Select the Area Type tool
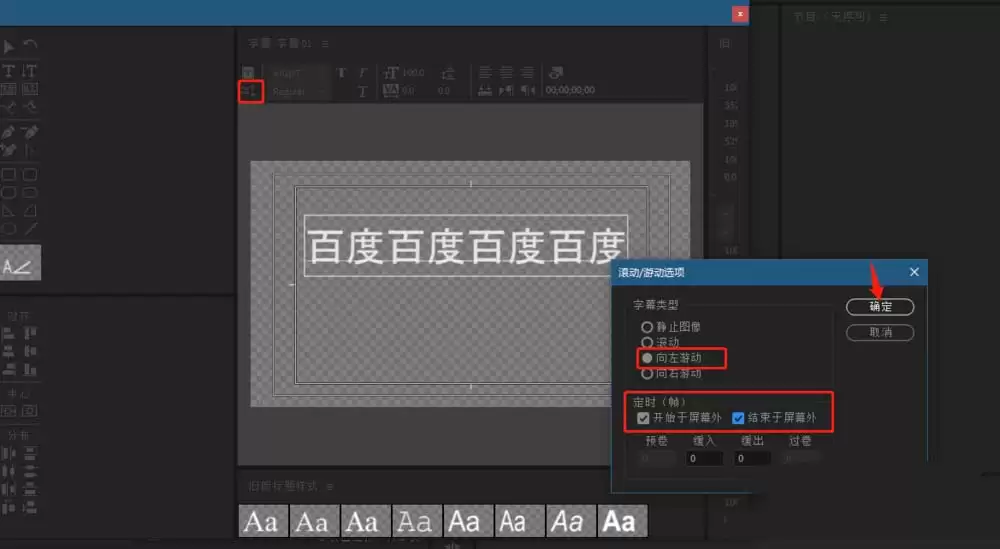 coord(9,89)
